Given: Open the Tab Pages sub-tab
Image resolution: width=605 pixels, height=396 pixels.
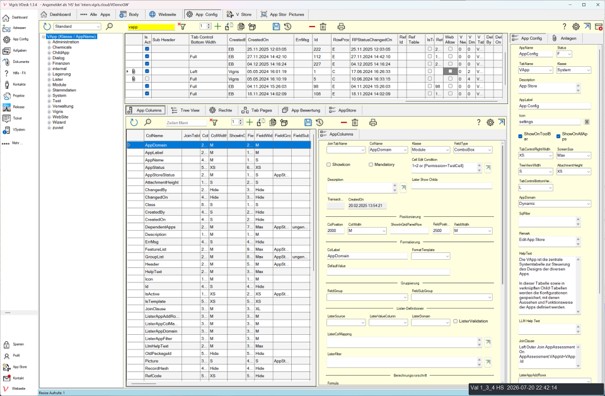Looking at the screenshot, I should pos(257,110).
